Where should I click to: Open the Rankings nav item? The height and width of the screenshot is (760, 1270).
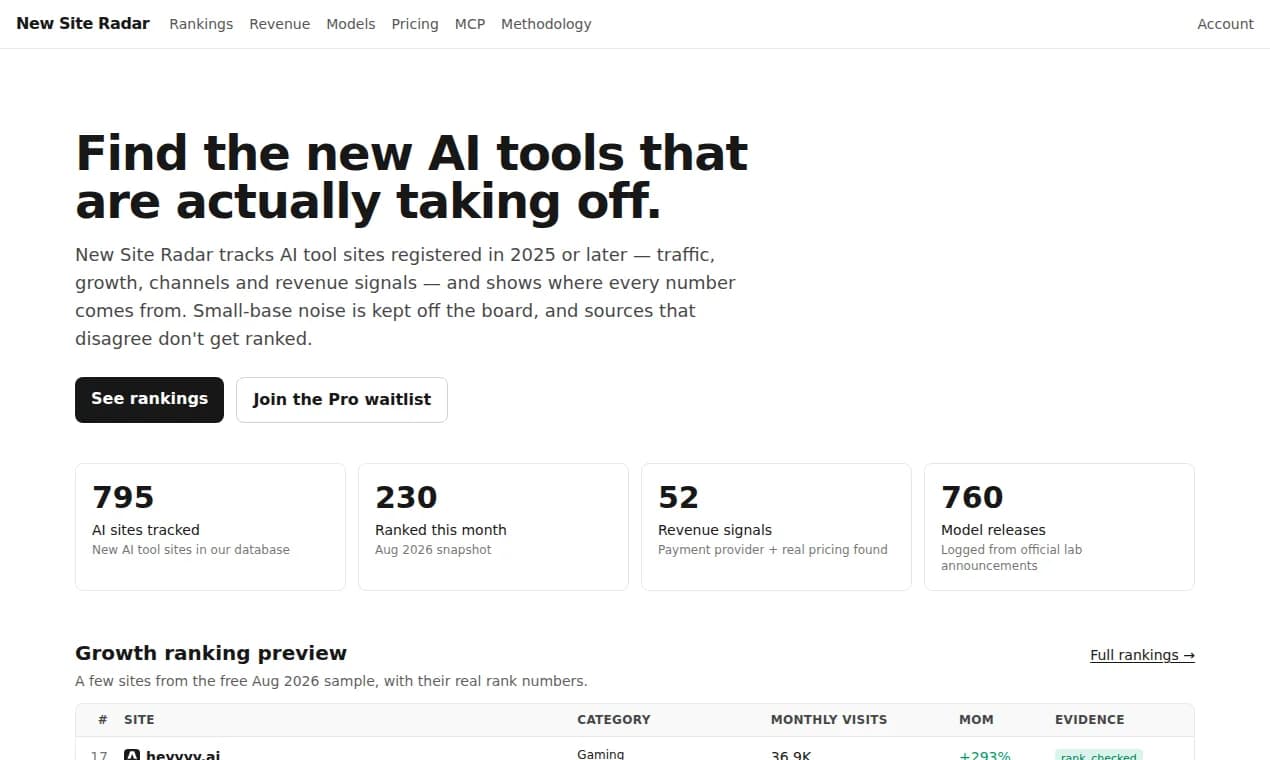(x=201, y=24)
